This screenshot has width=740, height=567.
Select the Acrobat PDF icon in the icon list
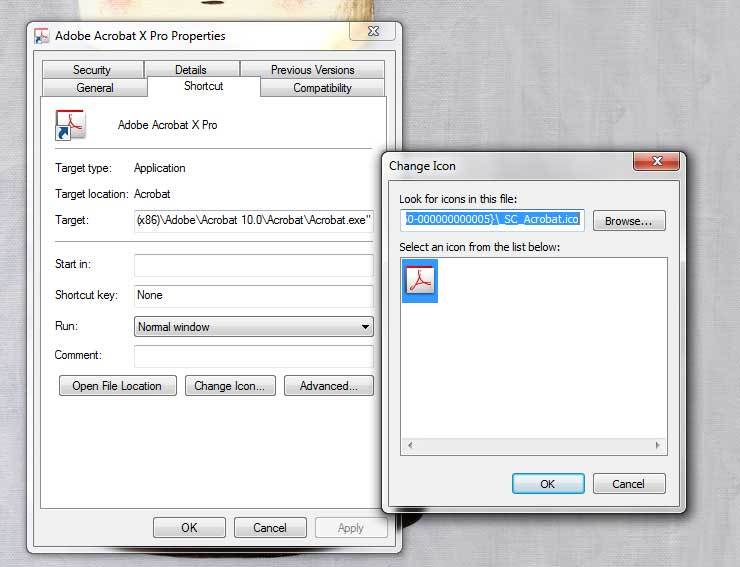(x=420, y=281)
